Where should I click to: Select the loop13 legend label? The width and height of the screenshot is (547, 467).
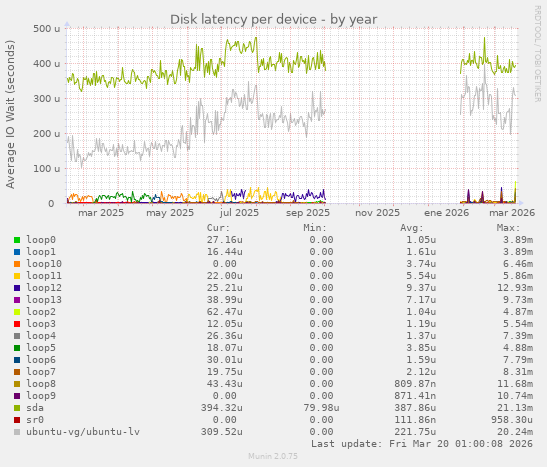[x=44, y=300]
